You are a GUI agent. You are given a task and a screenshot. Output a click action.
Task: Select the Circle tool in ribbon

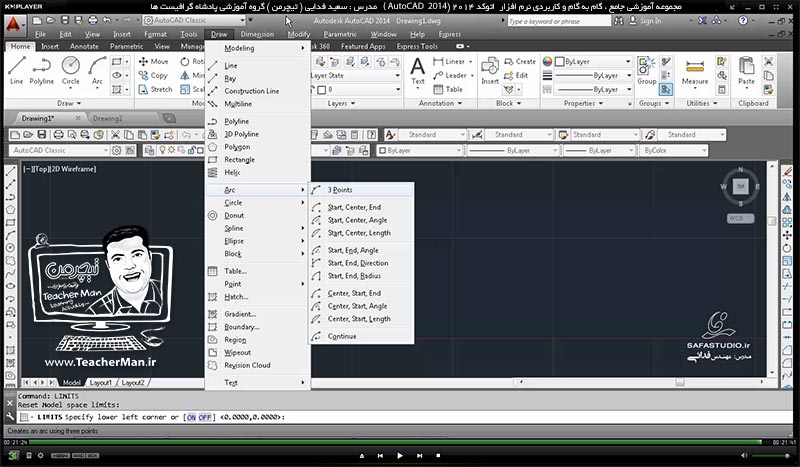point(70,70)
